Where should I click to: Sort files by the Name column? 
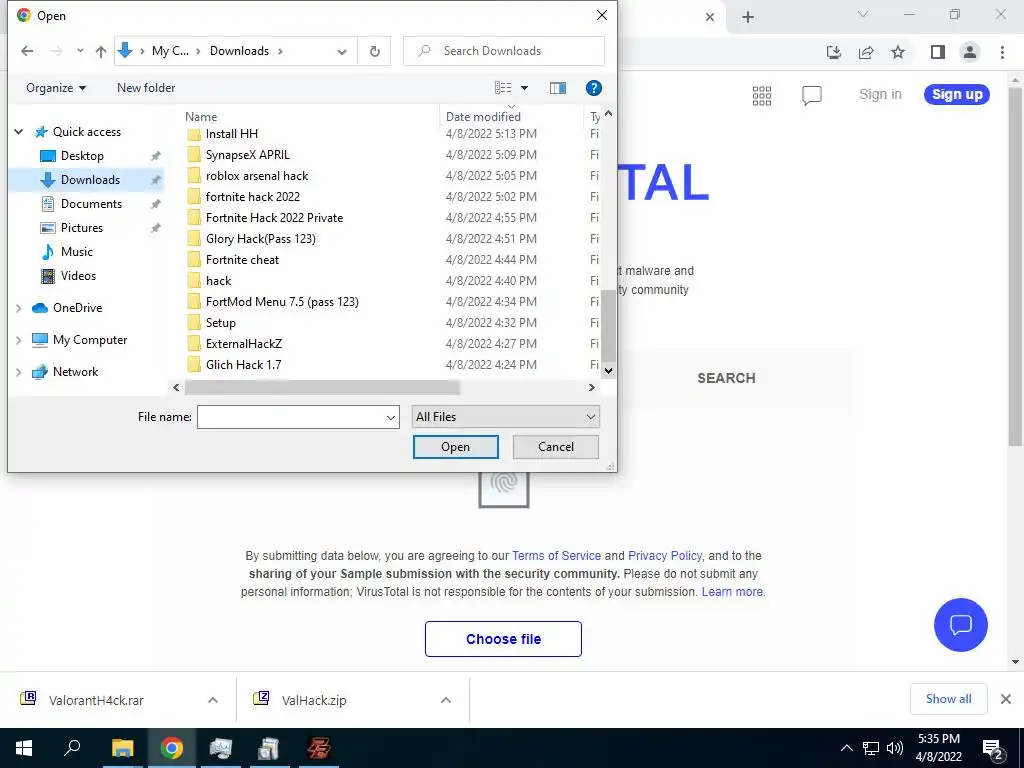point(200,117)
